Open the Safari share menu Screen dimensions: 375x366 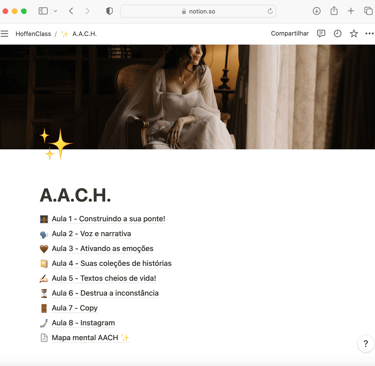334,11
